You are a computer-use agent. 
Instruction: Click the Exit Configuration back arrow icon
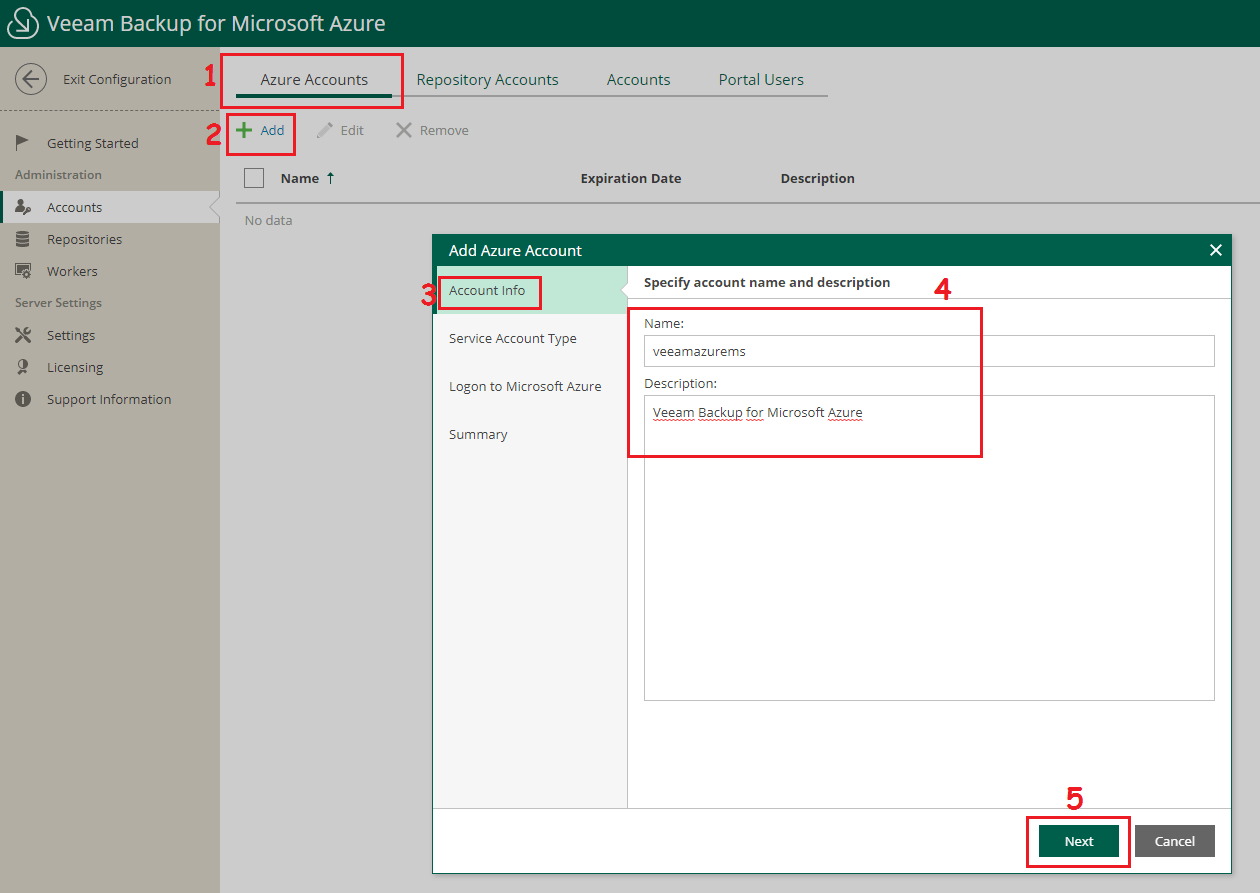click(31, 79)
